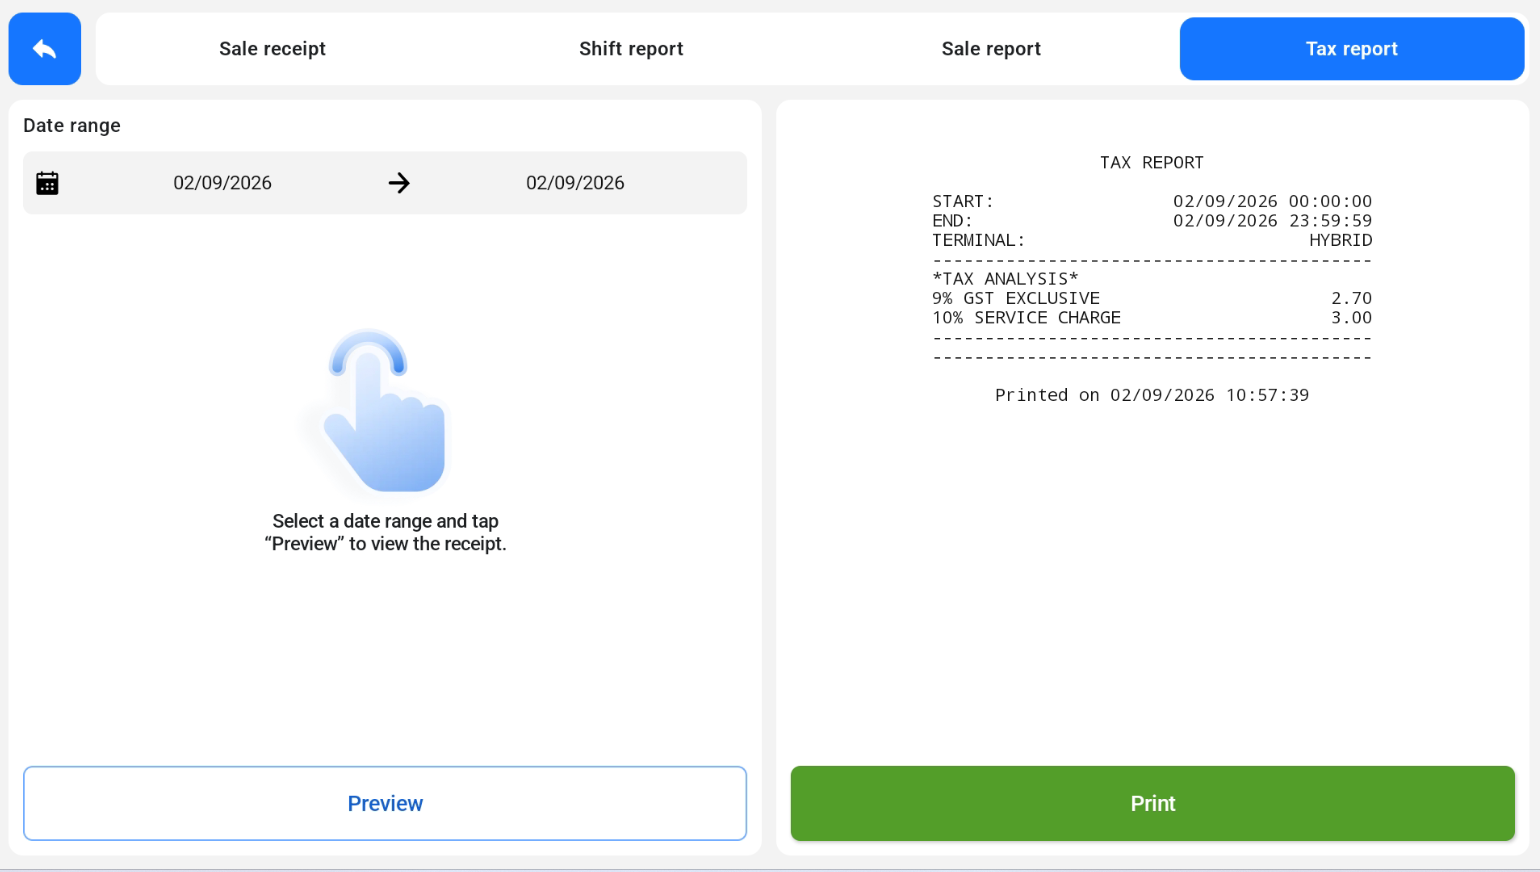Click the service charge amount 3.00
Viewport: 1540px width, 872px height.
[x=1352, y=318]
